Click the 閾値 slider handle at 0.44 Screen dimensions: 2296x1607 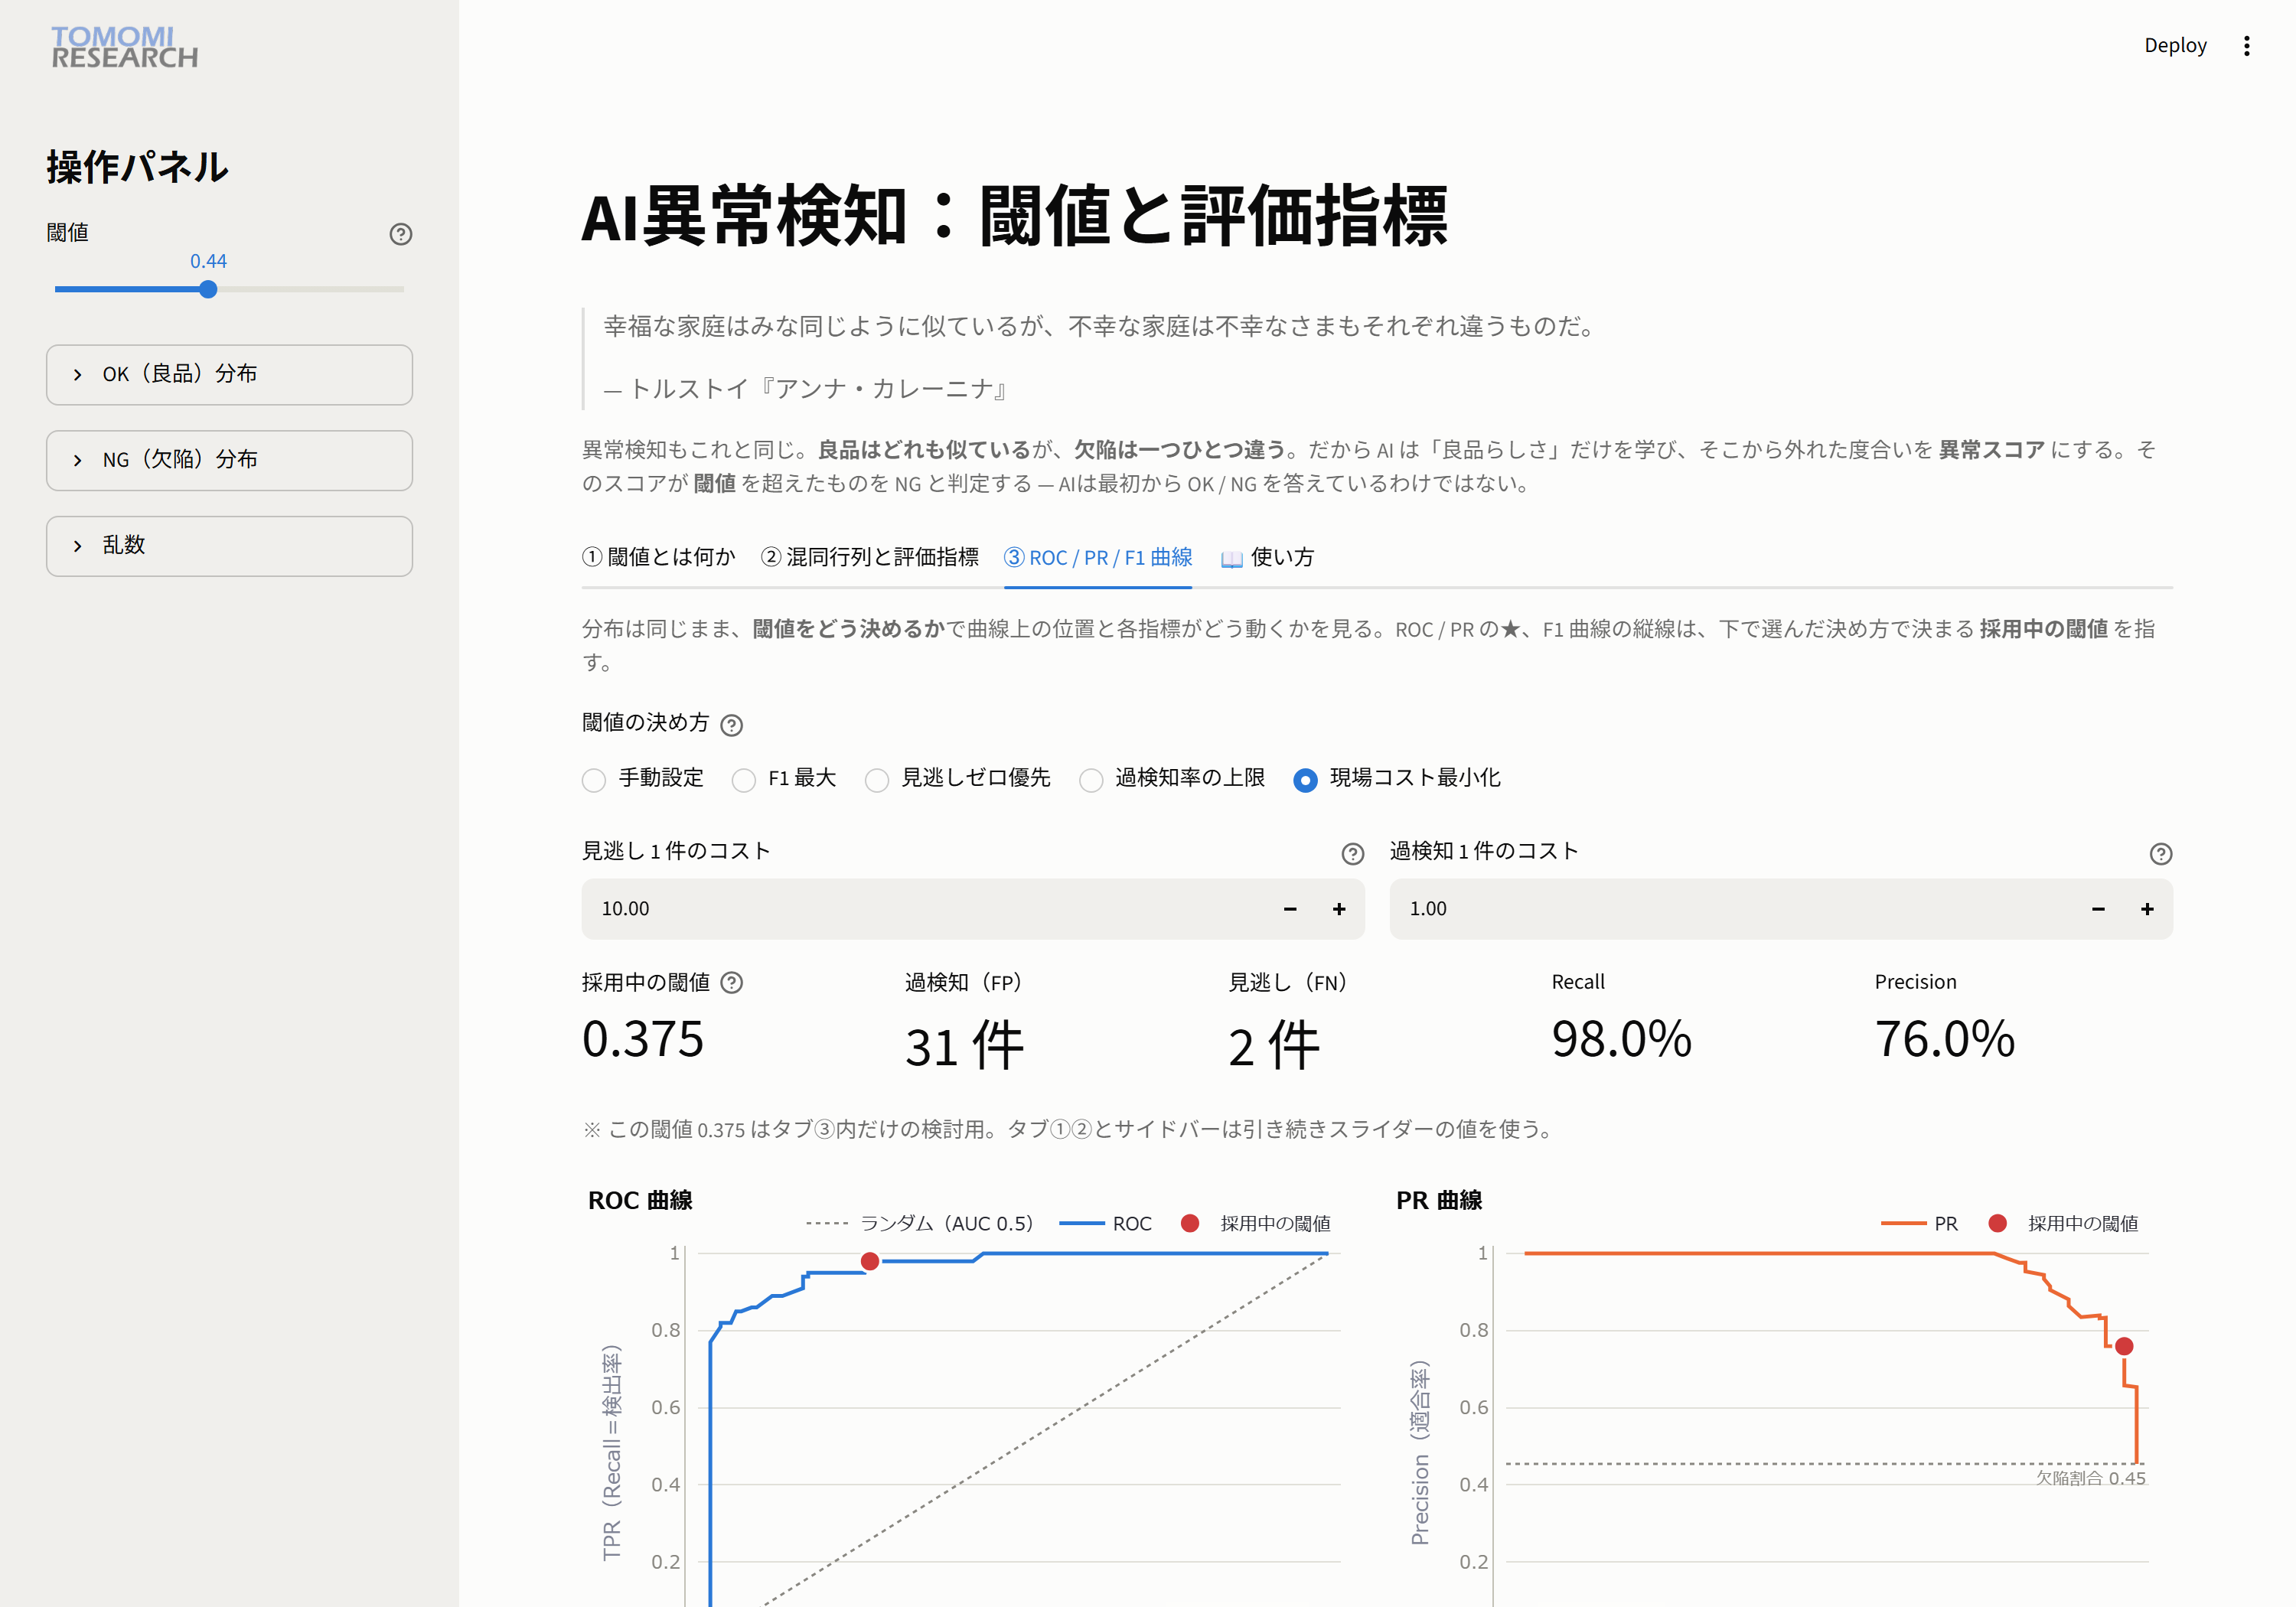pyautogui.click(x=208, y=290)
